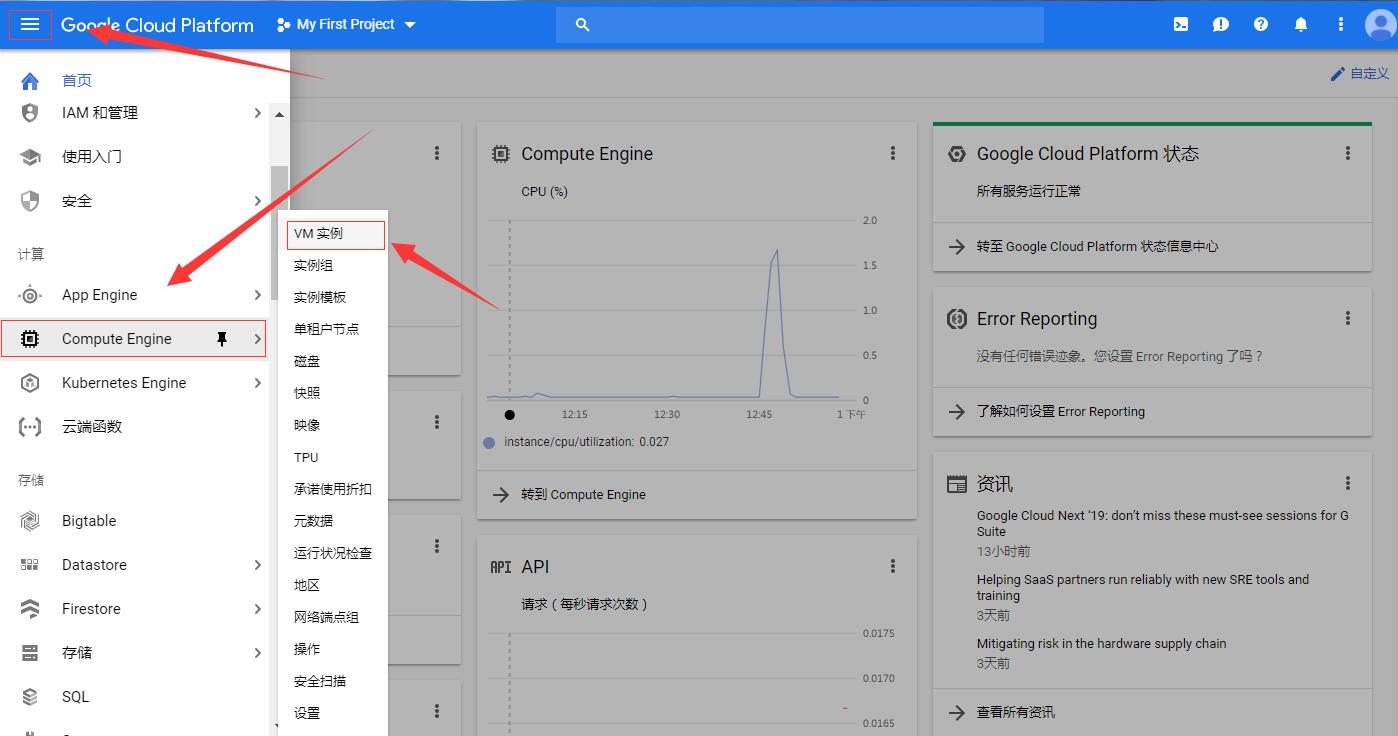Unpin Compute Engine using the pin icon
Image resolution: width=1398 pixels, height=736 pixels.
click(x=222, y=339)
